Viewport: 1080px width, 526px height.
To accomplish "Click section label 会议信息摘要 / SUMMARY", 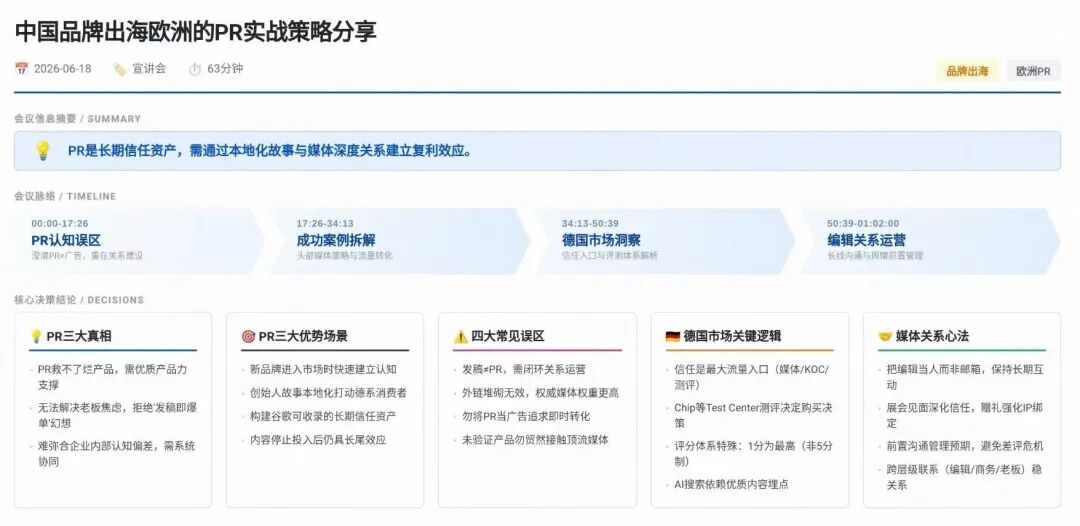I will tap(77, 119).
